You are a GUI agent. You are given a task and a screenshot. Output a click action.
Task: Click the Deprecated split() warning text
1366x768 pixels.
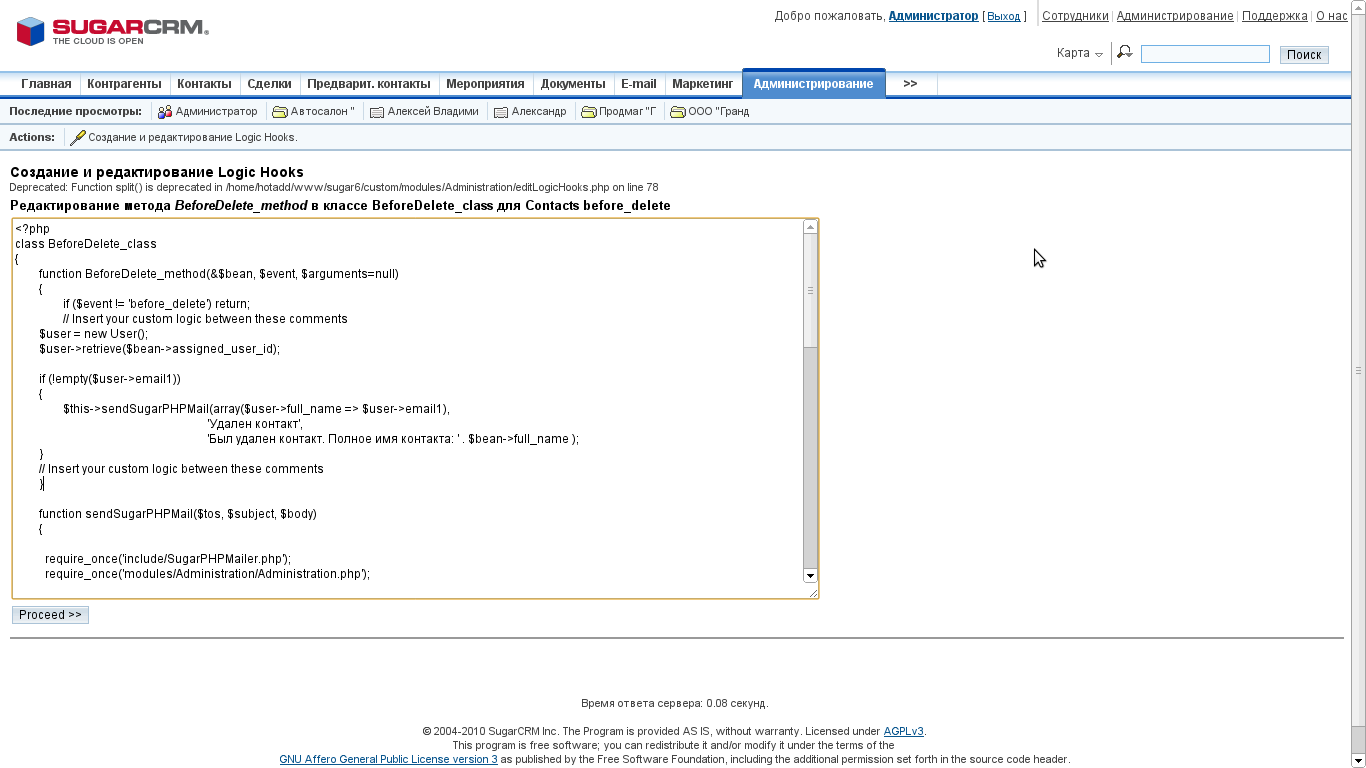click(334, 188)
